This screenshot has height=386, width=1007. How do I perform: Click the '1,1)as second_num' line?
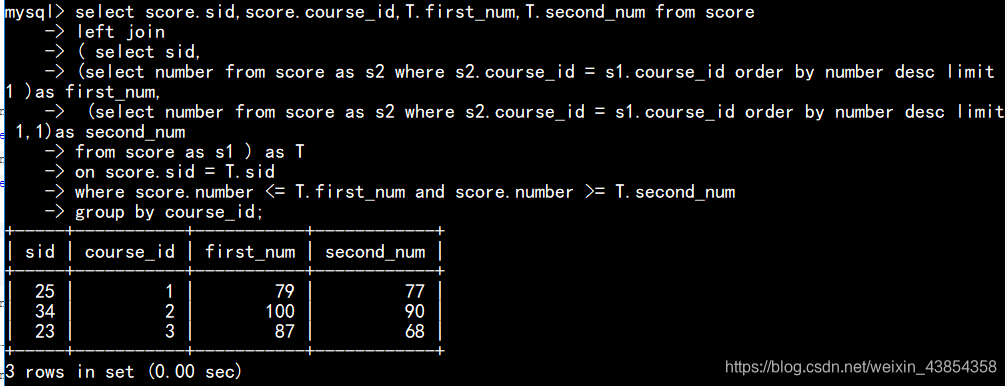coord(100,132)
